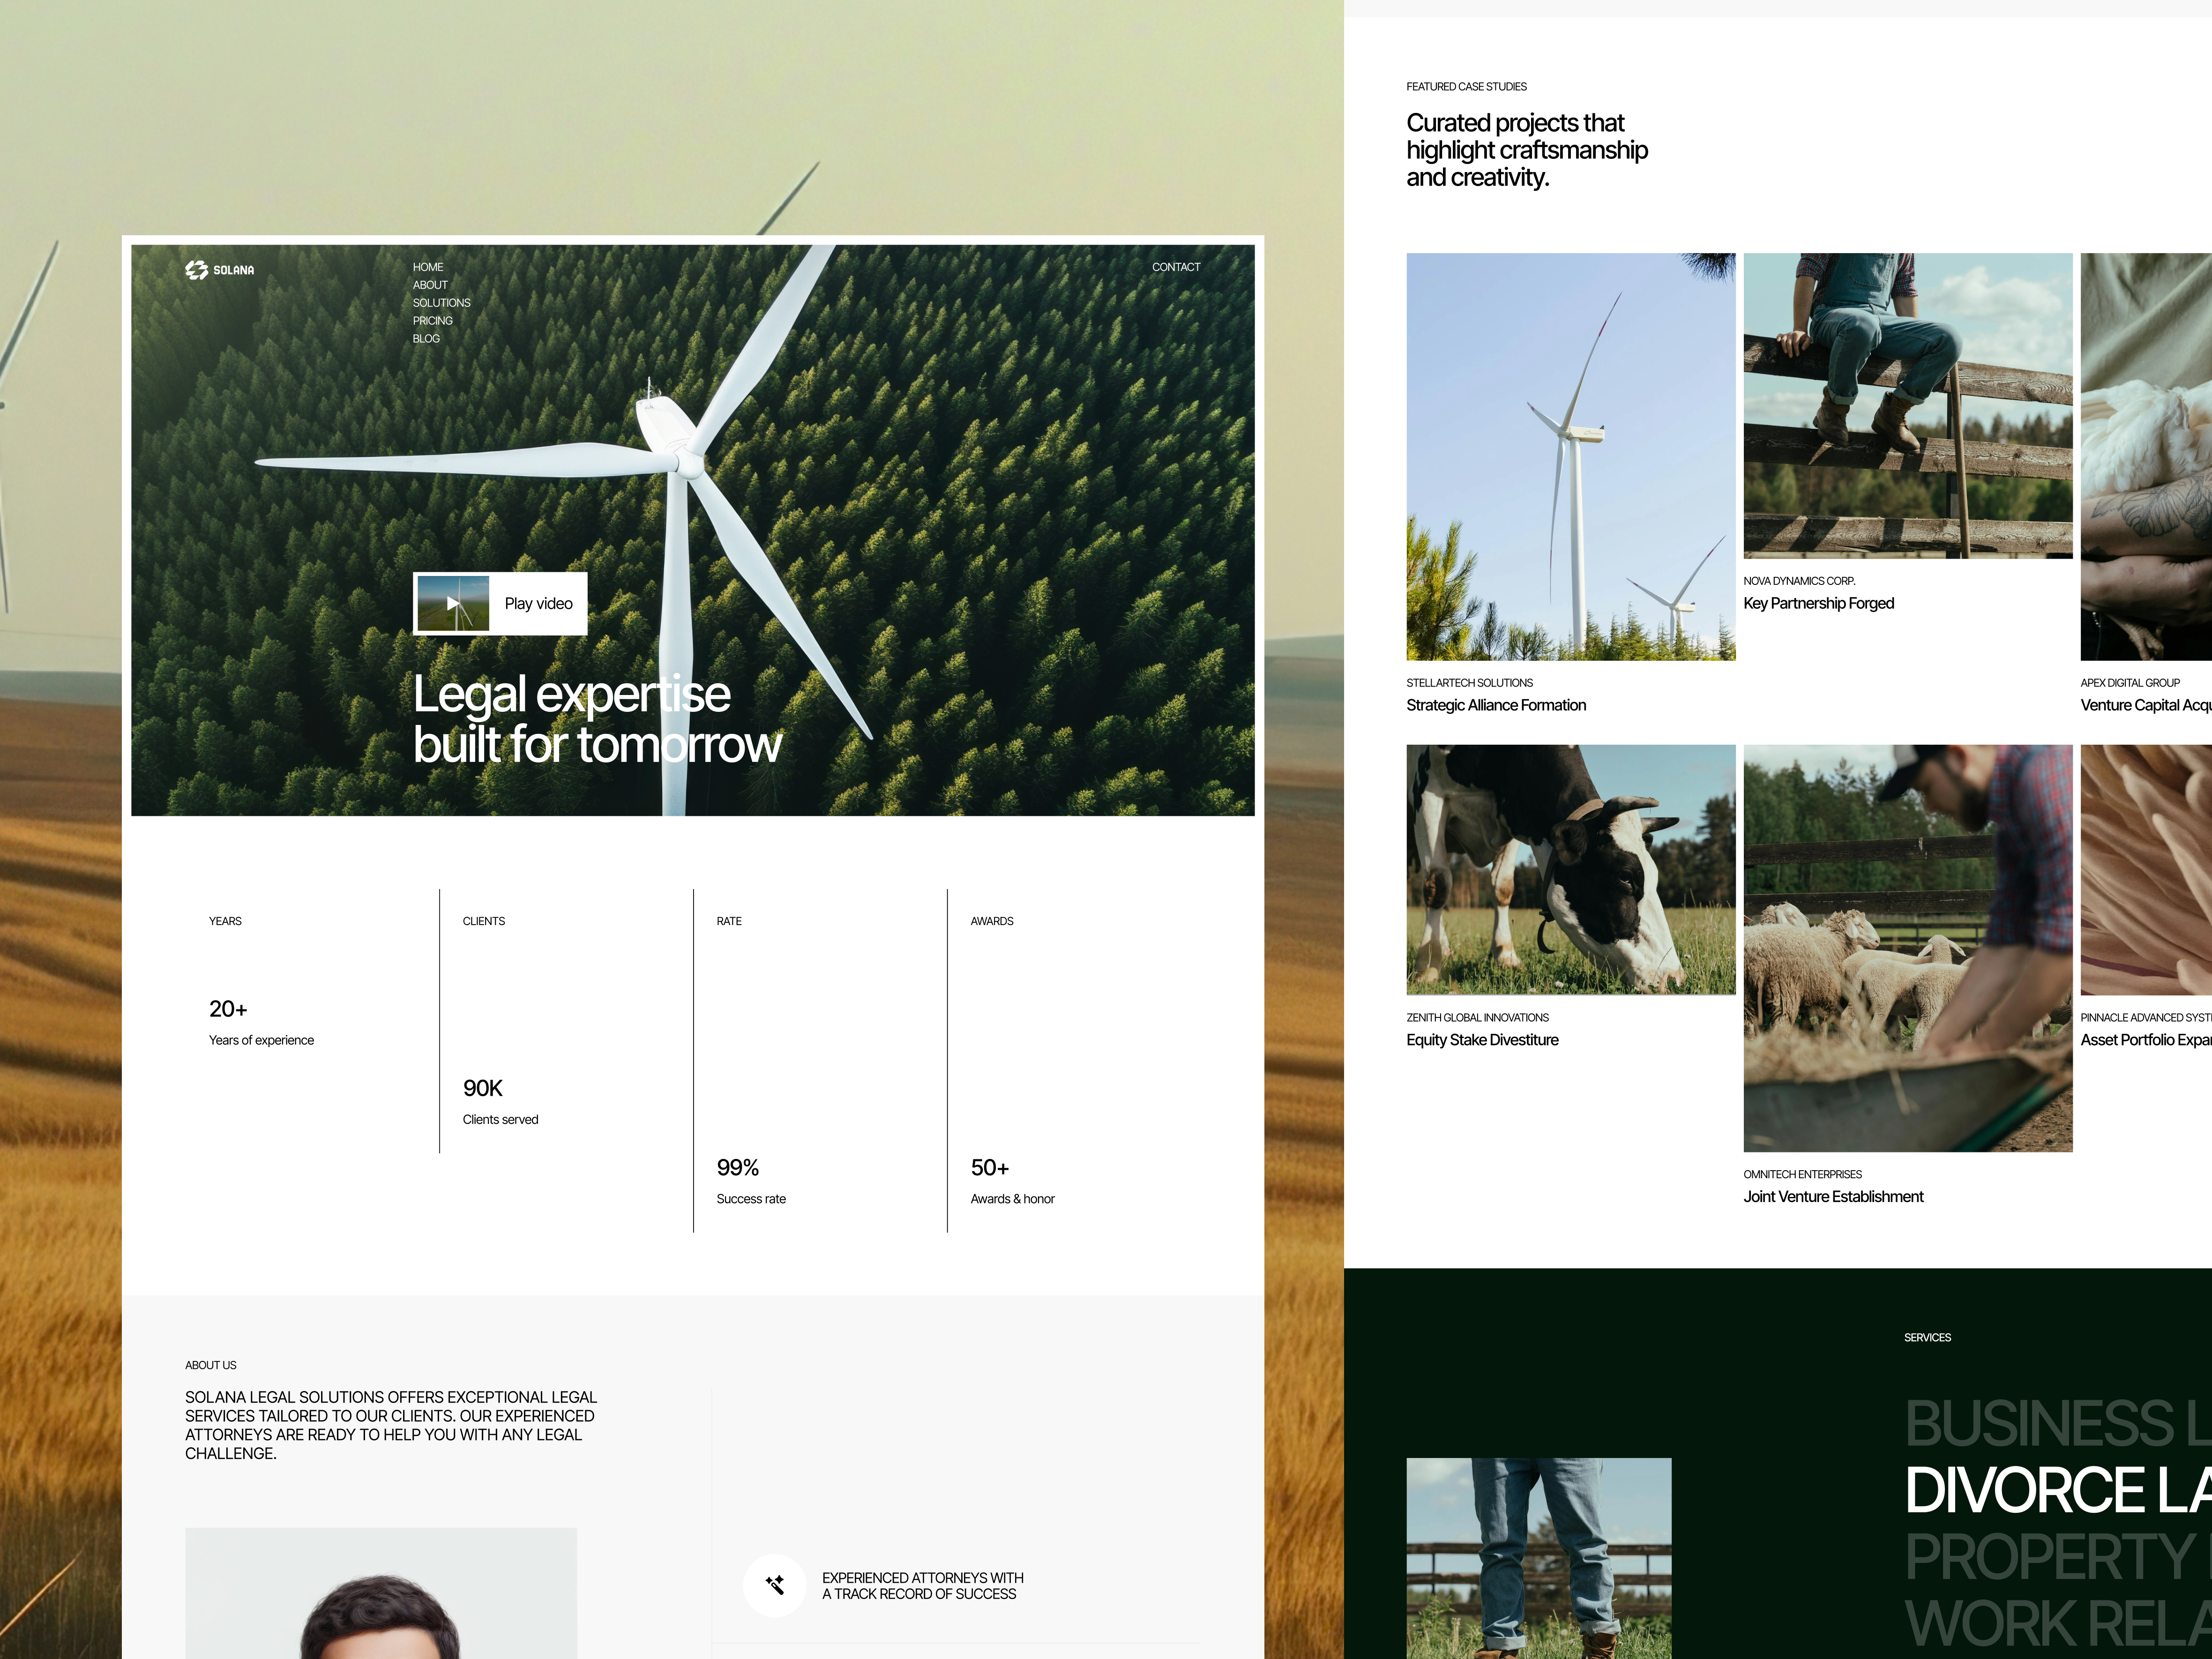Screen dimensions: 2212x1659
Task: Click the Solana logo icon
Action: [x=196, y=270]
